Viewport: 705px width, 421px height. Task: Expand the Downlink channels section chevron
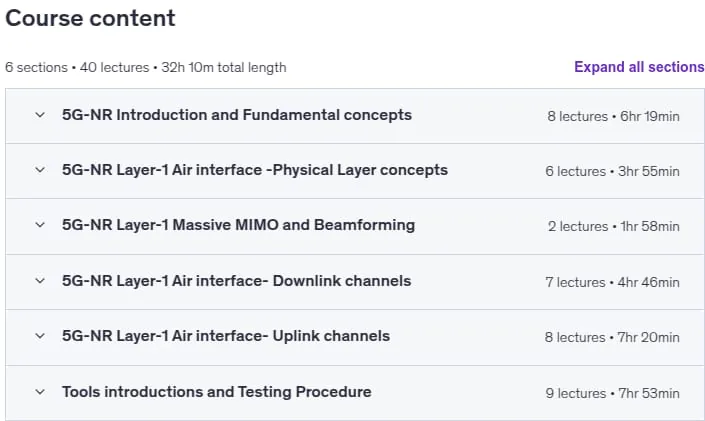click(x=40, y=281)
